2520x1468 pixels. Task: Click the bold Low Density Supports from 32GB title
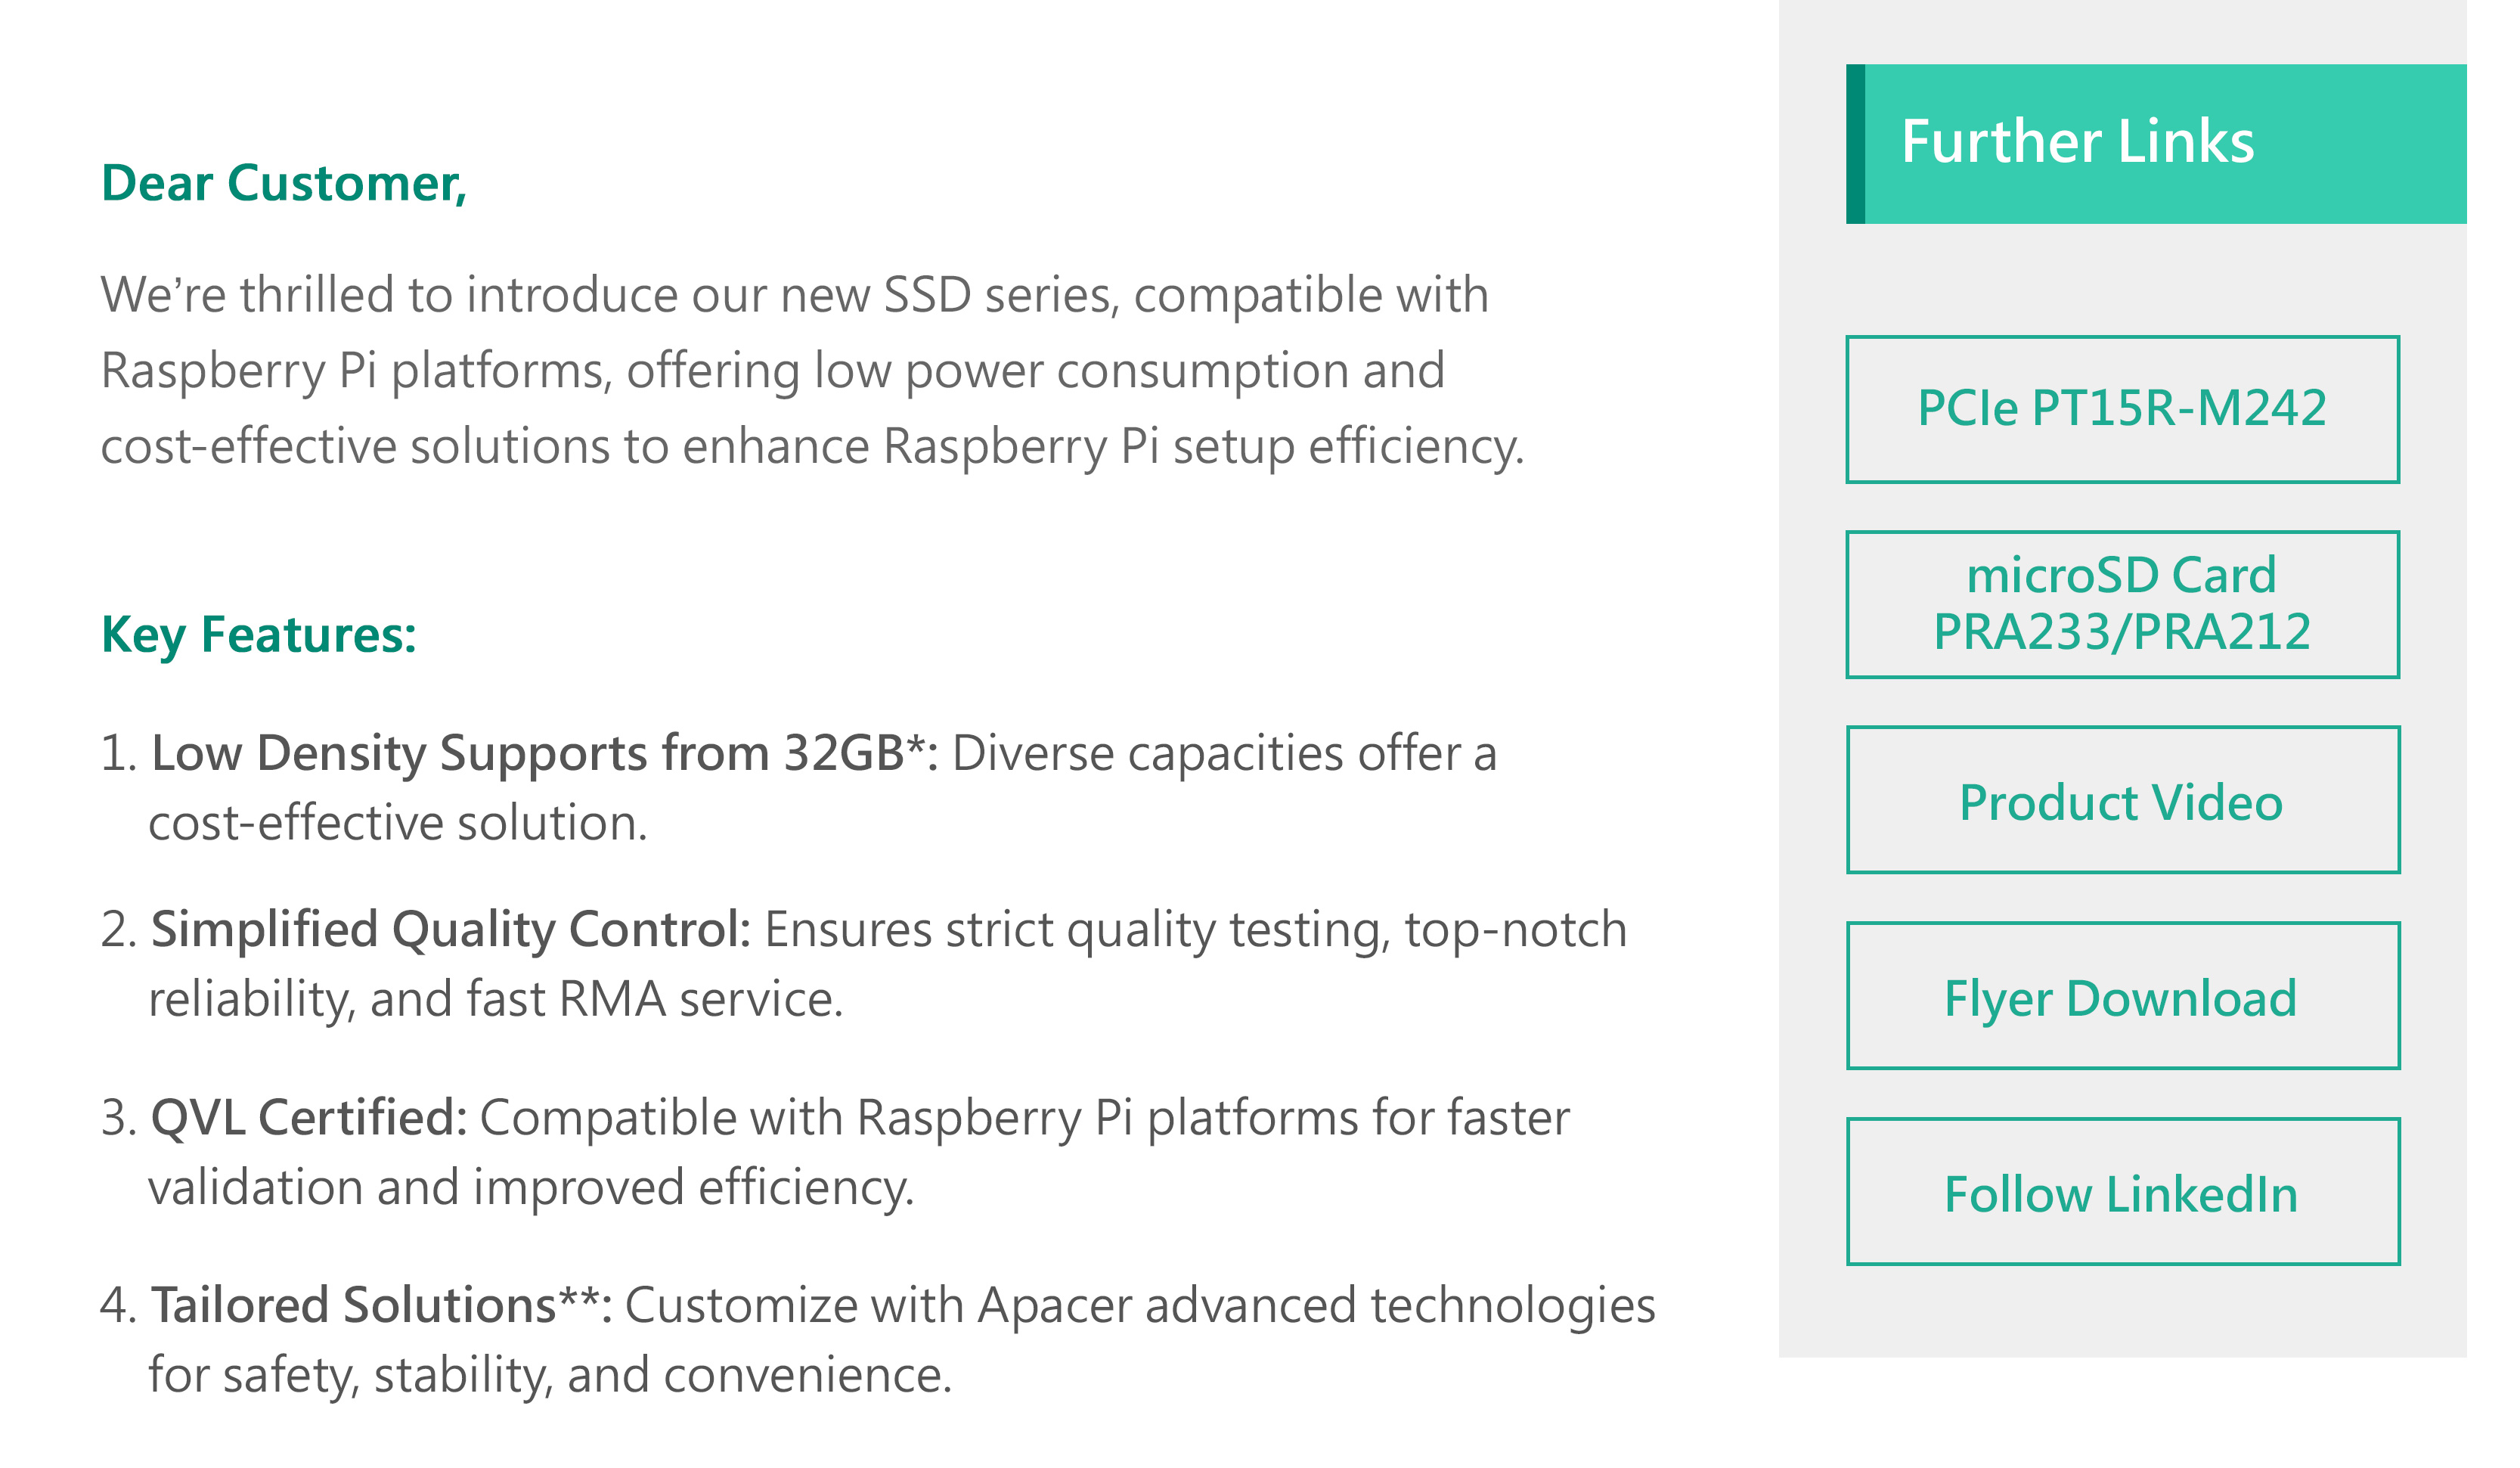pyautogui.click(x=543, y=754)
